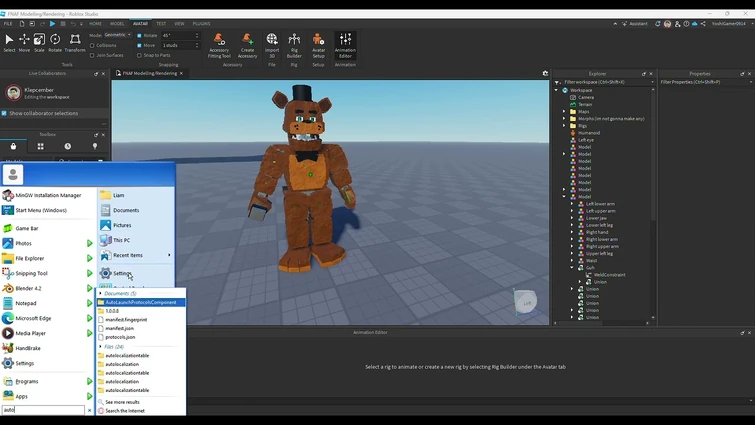755x425 pixels.
Task: Choose the Scale tool
Action: coord(39,42)
